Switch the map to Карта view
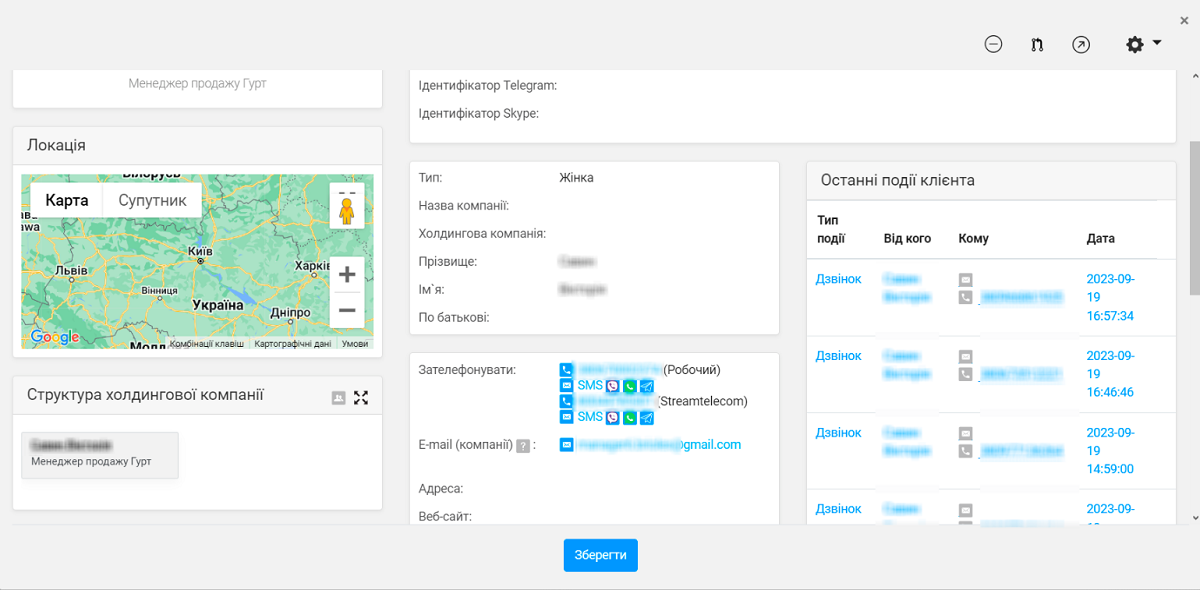This screenshot has height=590, width=1200. tap(67, 200)
